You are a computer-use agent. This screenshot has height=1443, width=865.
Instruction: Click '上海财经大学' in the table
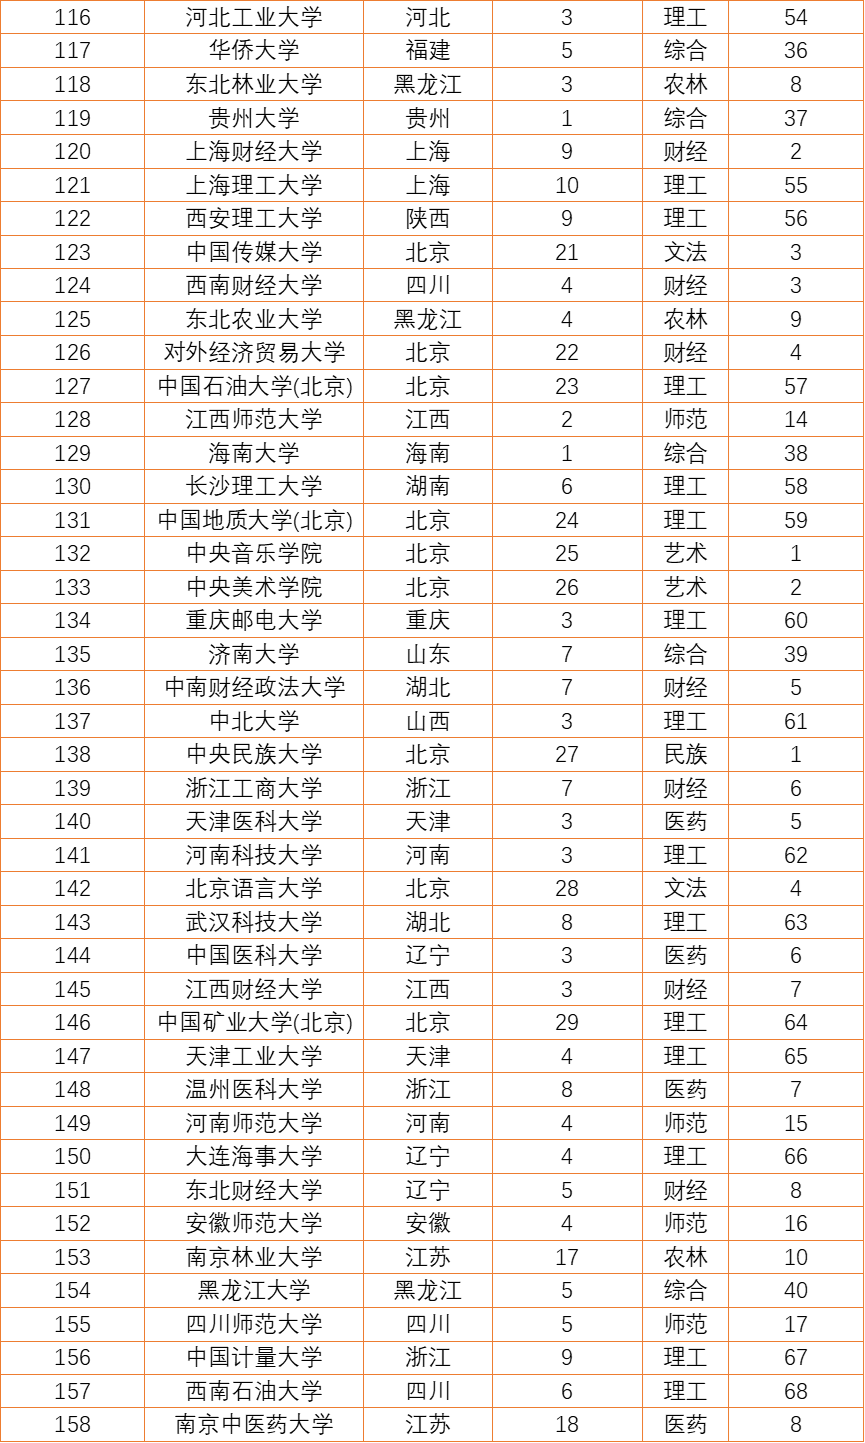tap(254, 151)
